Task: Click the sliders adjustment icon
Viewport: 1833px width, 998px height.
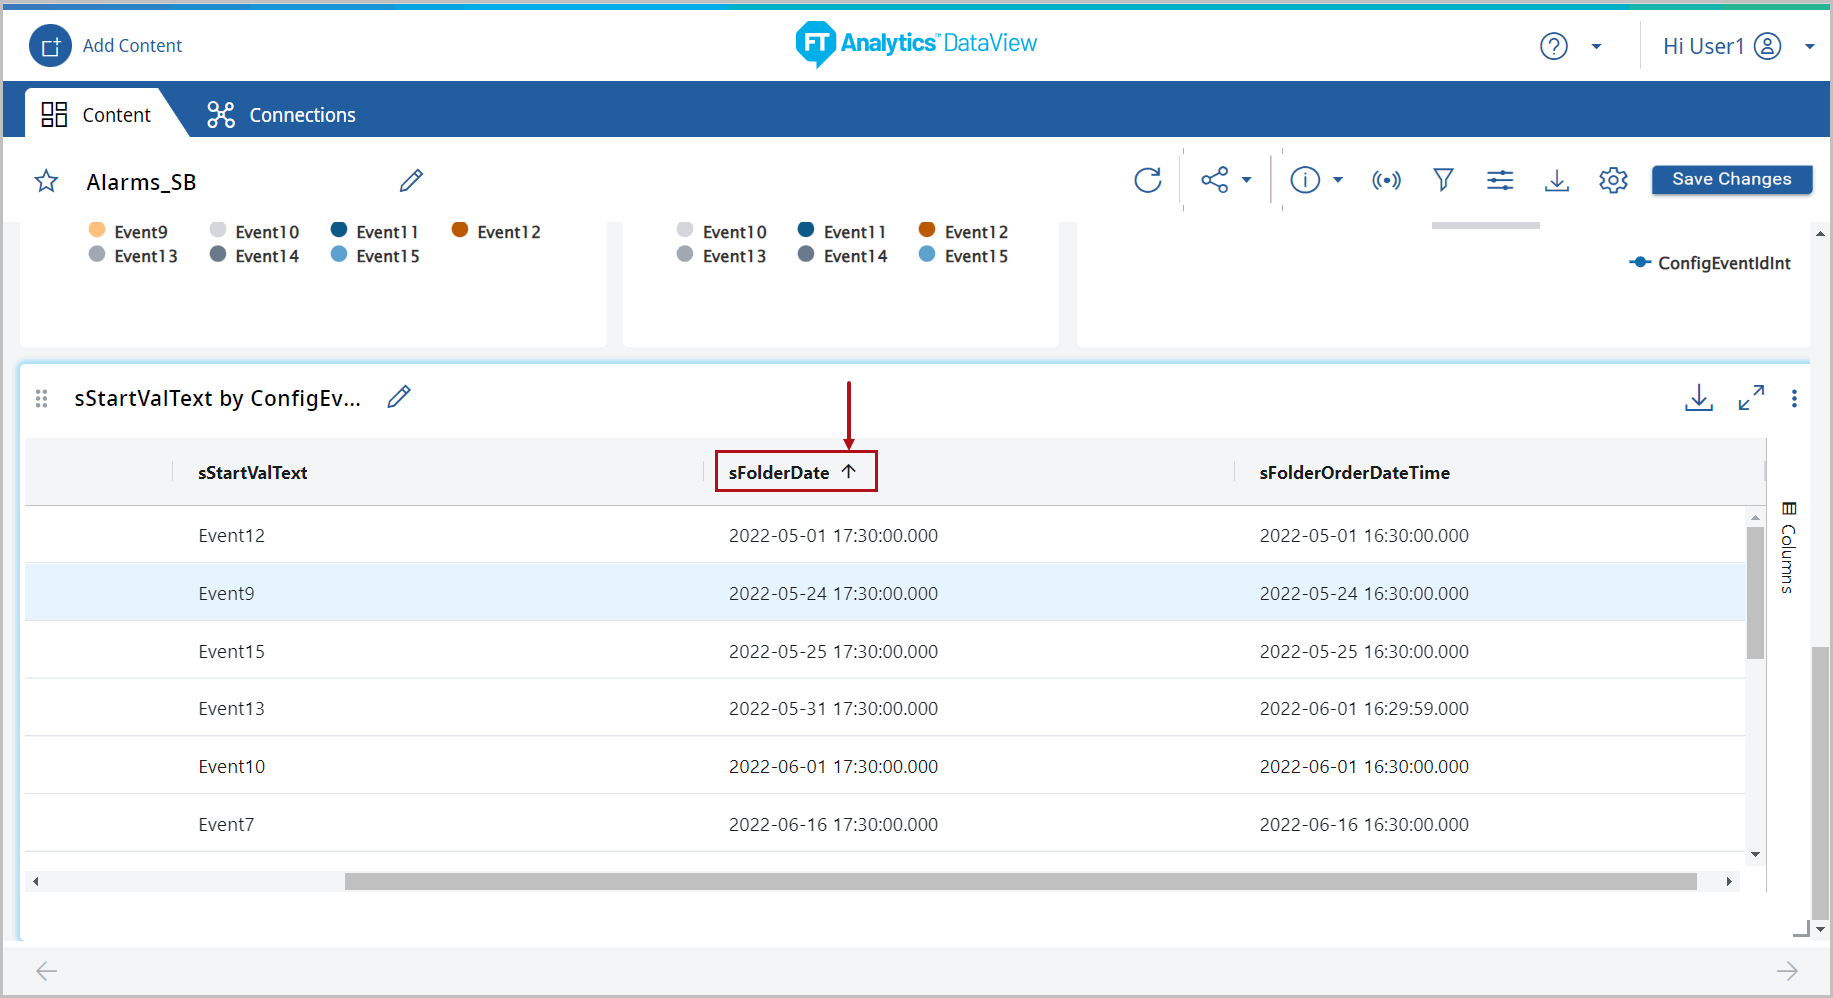Action: [x=1499, y=180]
